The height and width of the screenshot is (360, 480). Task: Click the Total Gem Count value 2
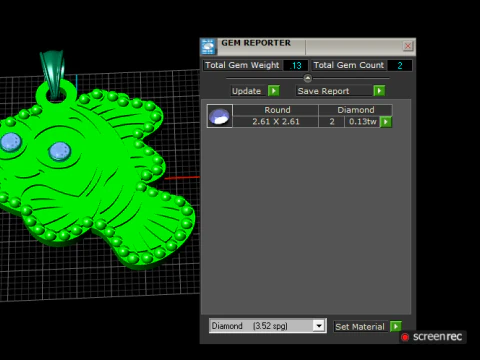coord(400,65)
